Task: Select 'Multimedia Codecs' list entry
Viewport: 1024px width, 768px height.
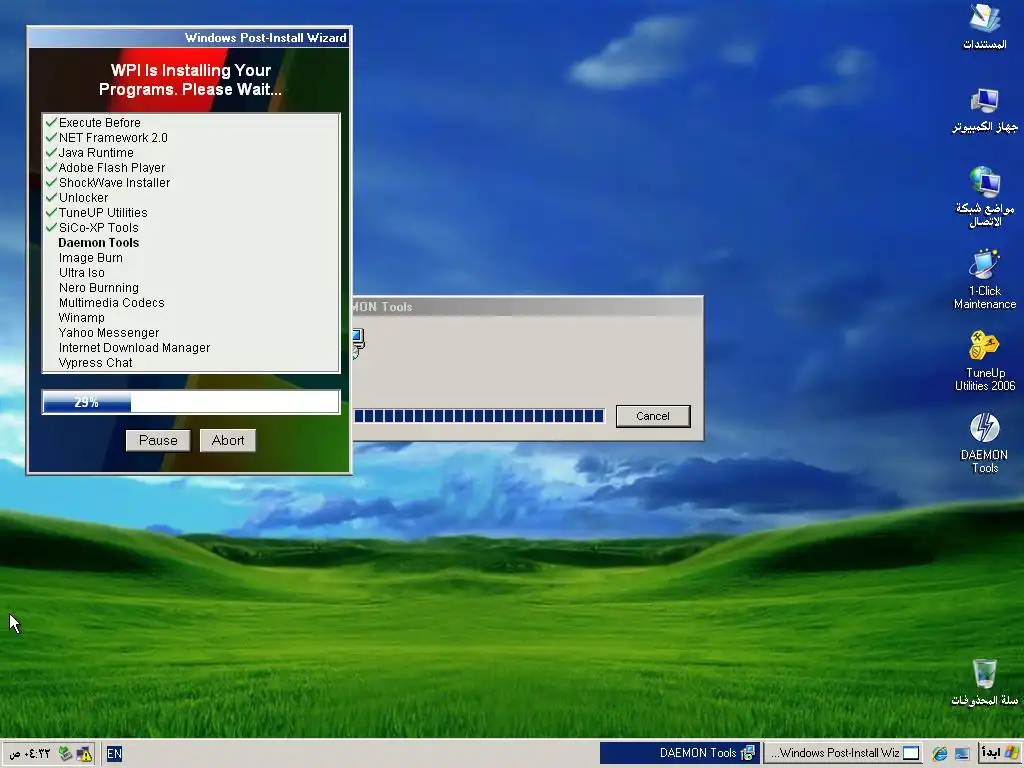Action: tap(112, 302)
